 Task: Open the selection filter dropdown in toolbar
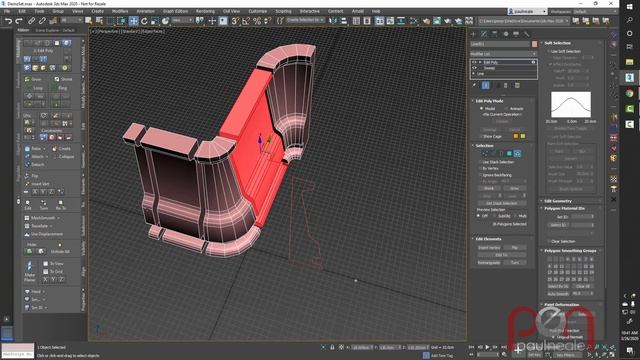(72, 20)
